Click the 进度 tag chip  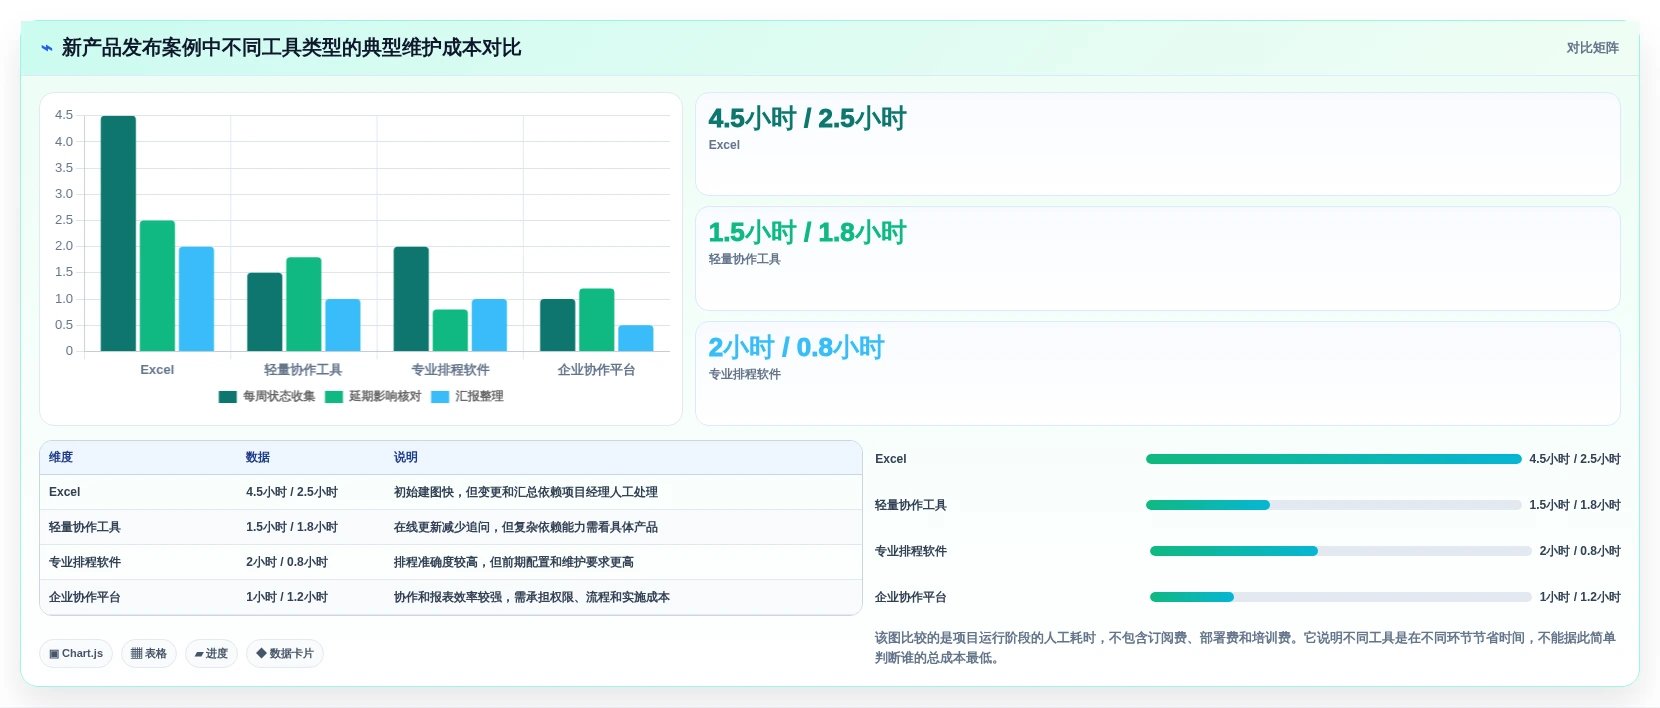[x=211, y=654]
